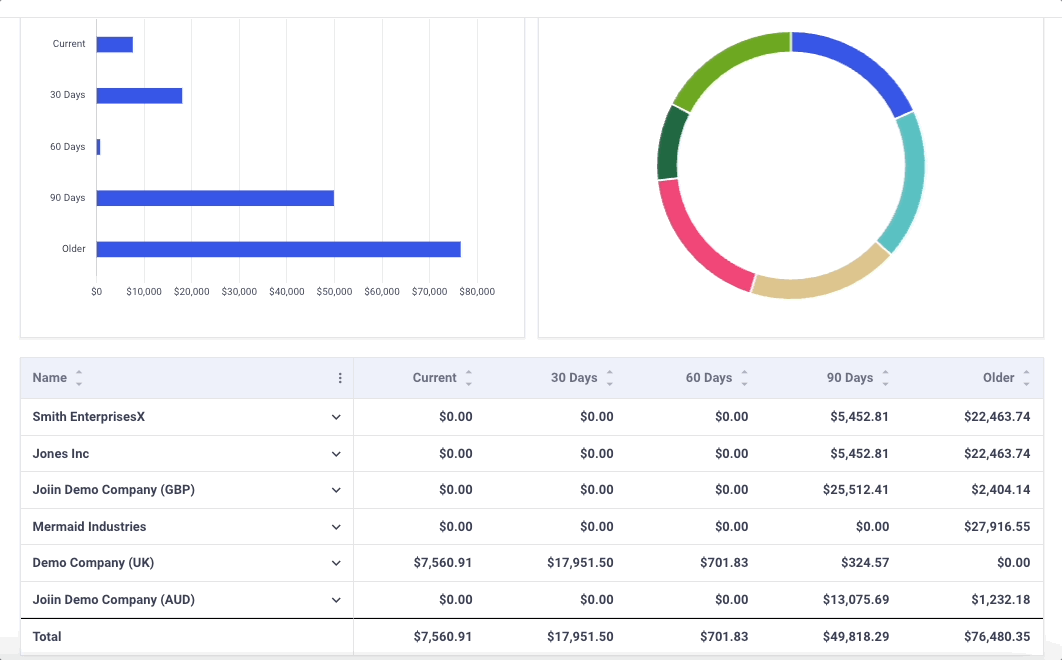This screenshot has height=660, width=1062.
Task: Click the 30 Days bar in the chart
Action: [140, 96]
